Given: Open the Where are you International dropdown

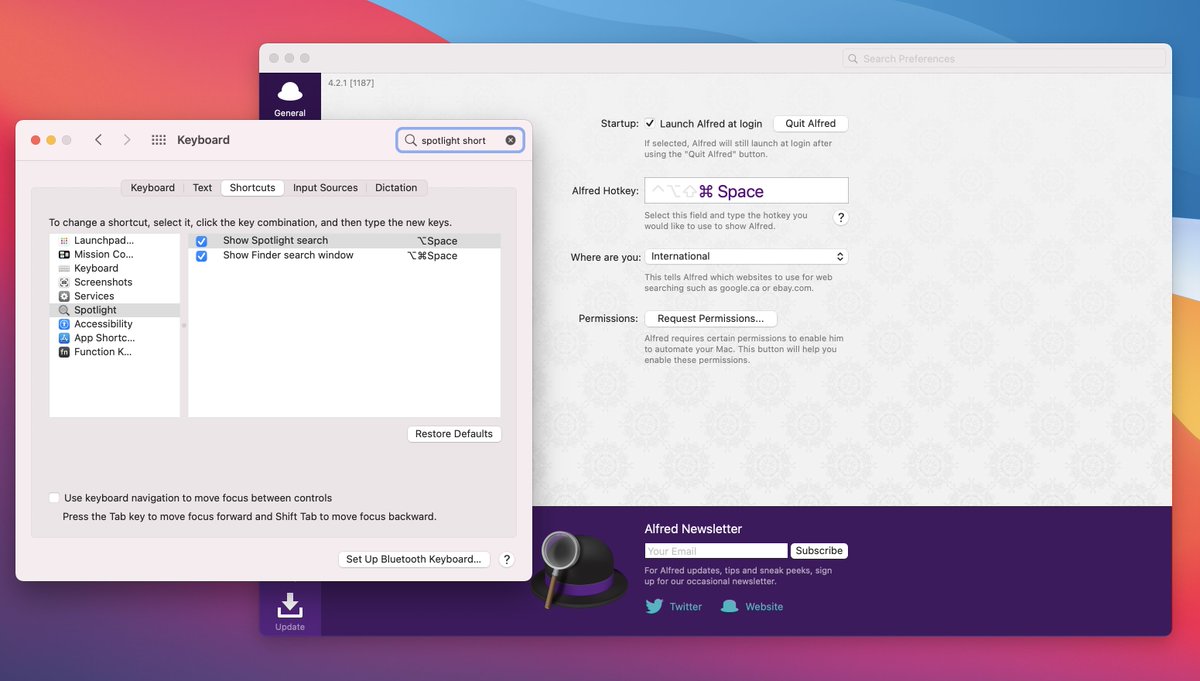Looking at the screenshot, I should tap(746, 257).
